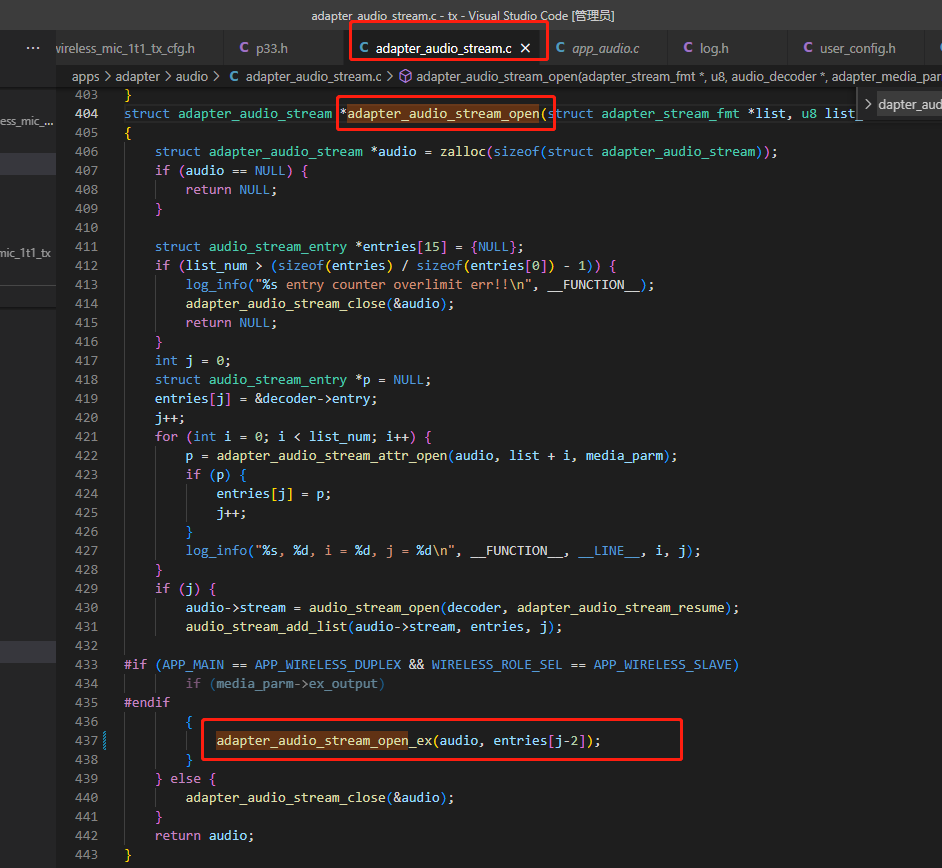Screen dimensions: 942x868
Task: Expand the sticky scroll chevron widget
Action: [868, 104]
